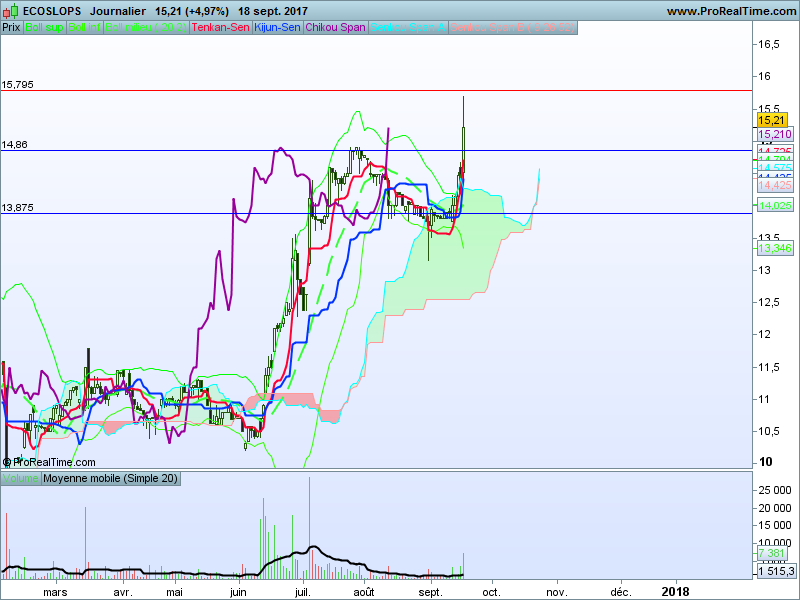Select the Volume label in lower panel
This screenshot has width=800, height=600.
[x=20, y=479]
